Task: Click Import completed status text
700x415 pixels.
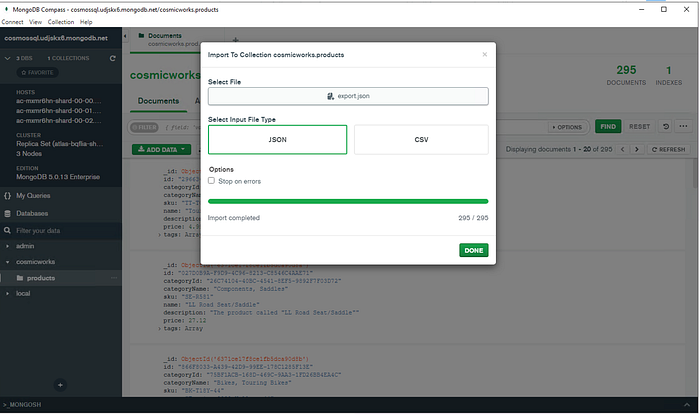Action: (233, 218)
